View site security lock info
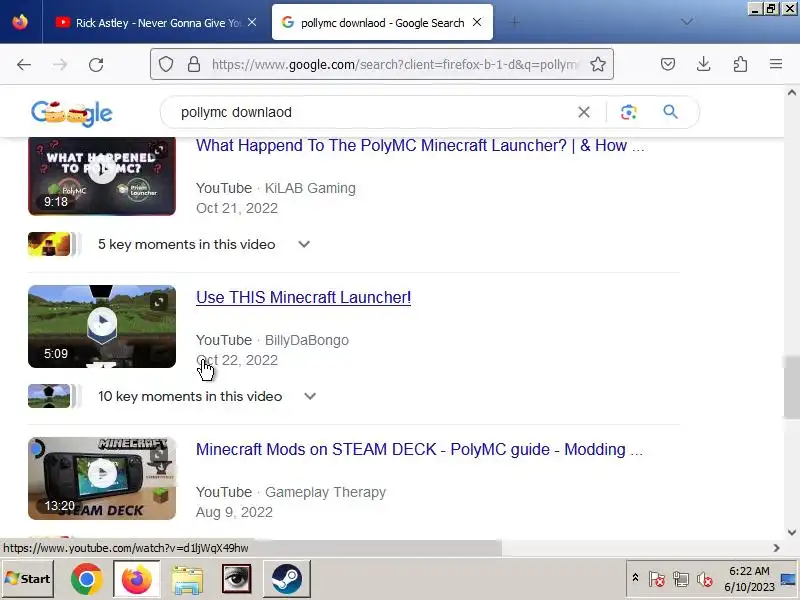Screen dimensions: 800x600 coord(194,64)
